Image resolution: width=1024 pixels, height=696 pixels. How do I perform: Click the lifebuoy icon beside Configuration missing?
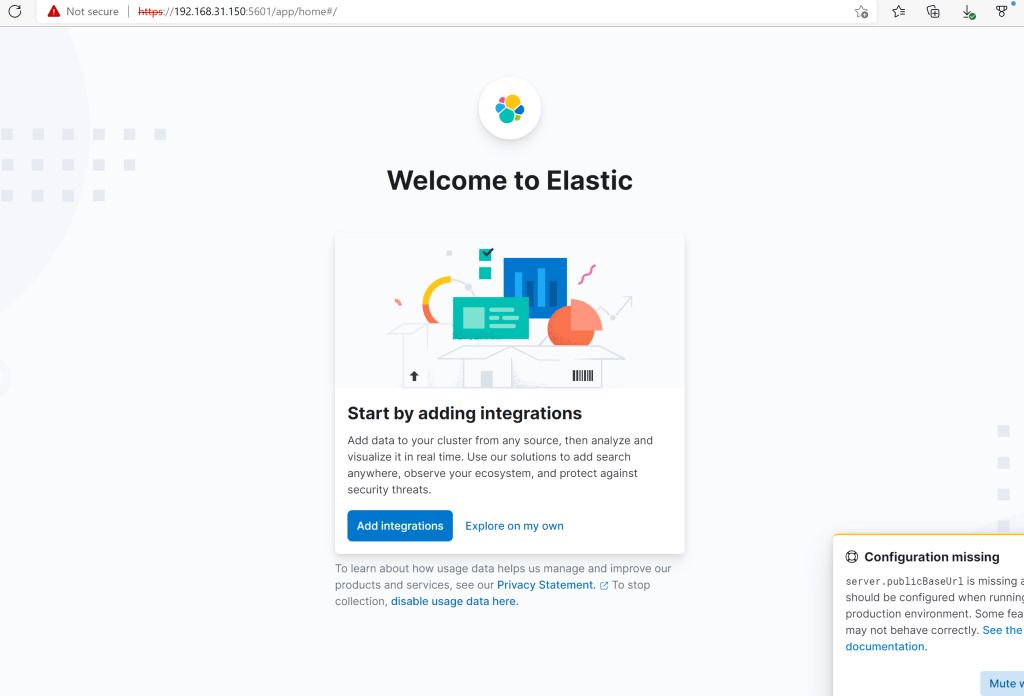(x=852, y=557)
